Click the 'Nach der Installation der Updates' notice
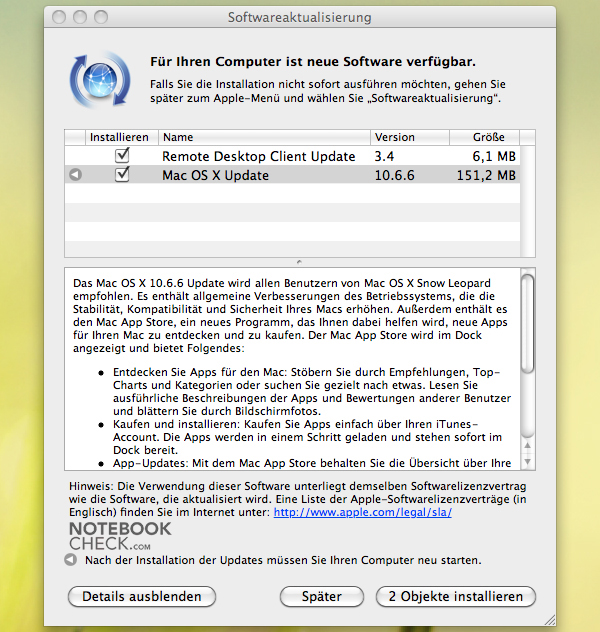This screenshot has width=600, height=632. (283, 560)
